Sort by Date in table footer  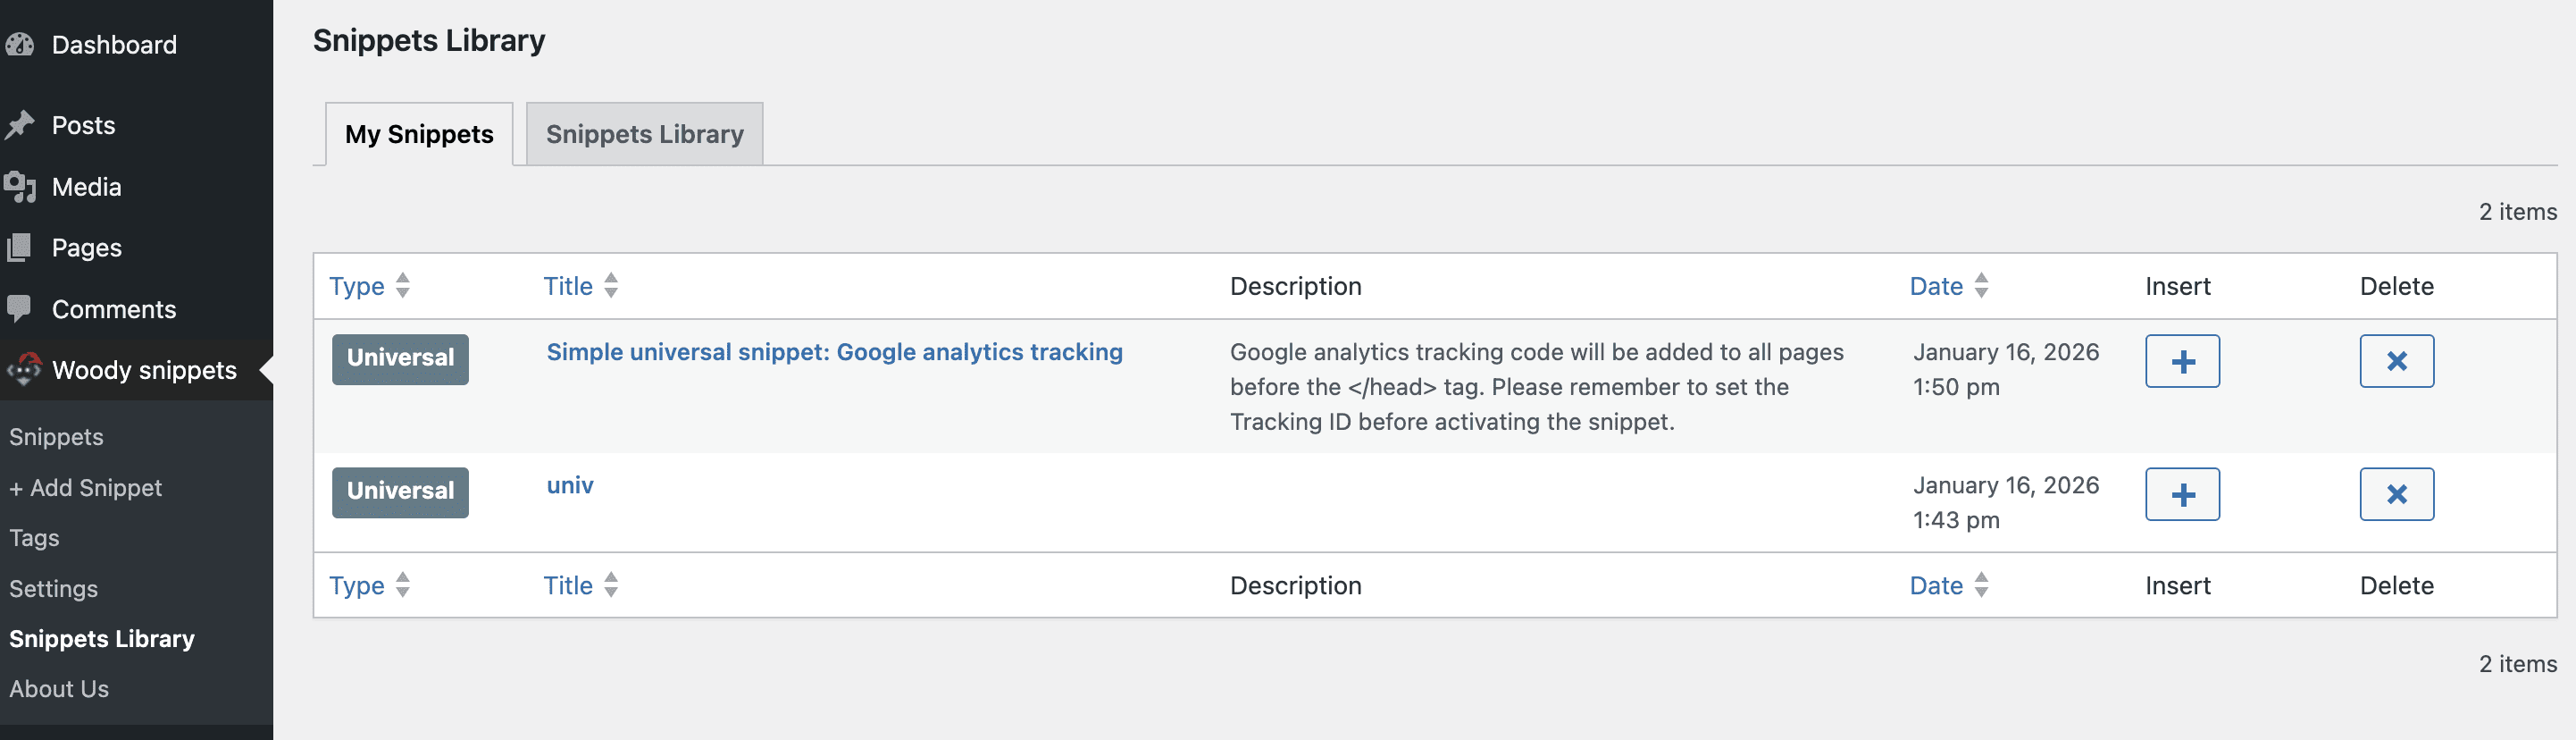[x=1936, y=586]
